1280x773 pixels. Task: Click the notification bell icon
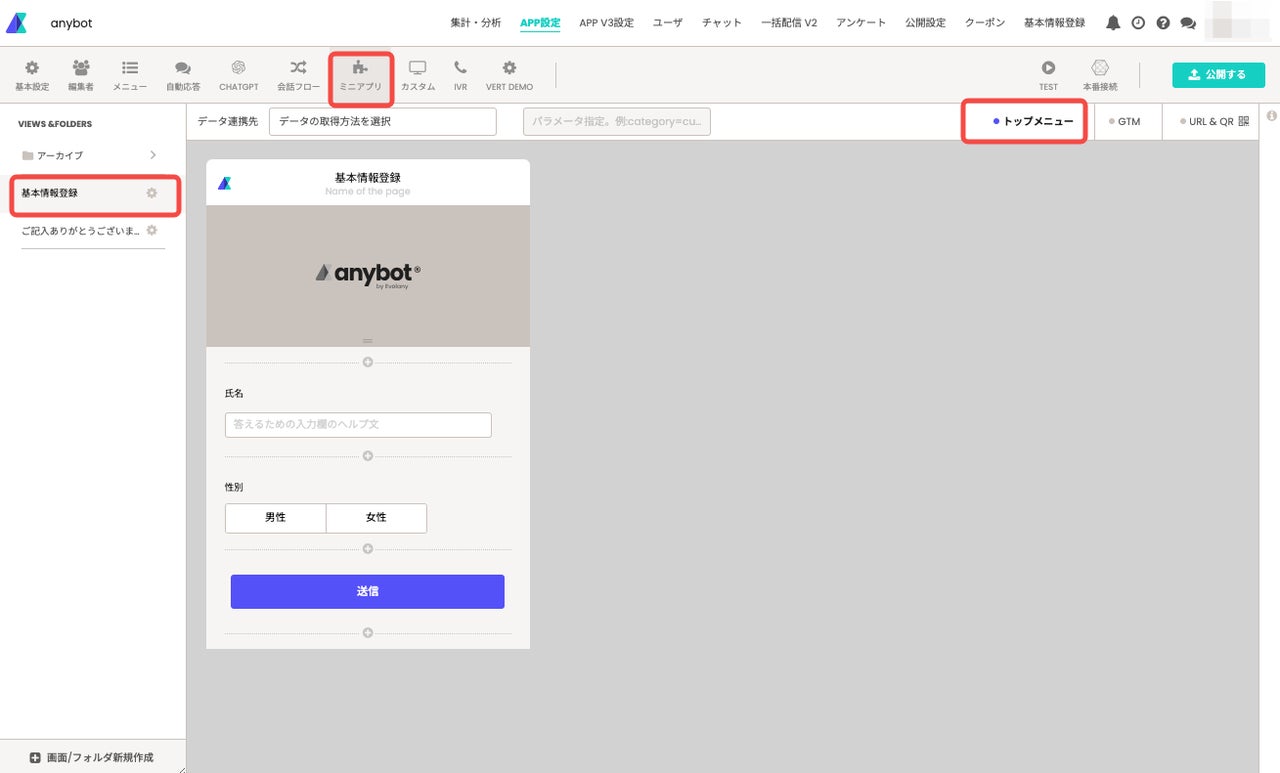pyautogui.click(x=1113, y=23)
